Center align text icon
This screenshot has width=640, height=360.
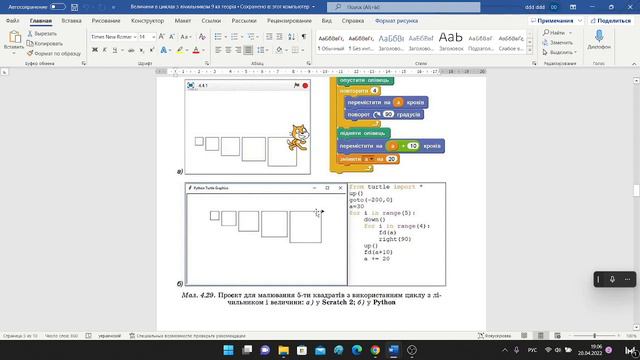[228, 50]
